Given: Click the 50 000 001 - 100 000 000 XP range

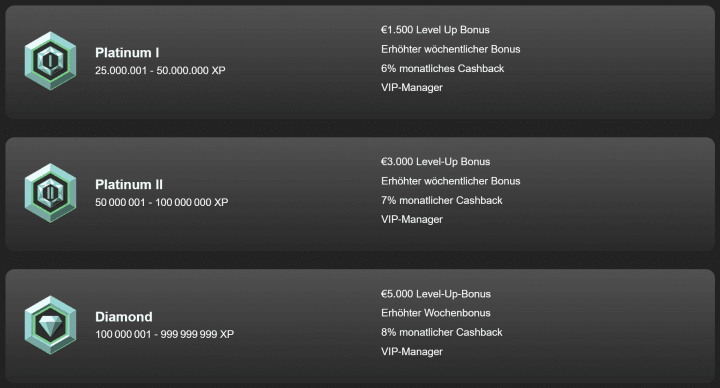Looking at the screenshot, I should point(162,202).
